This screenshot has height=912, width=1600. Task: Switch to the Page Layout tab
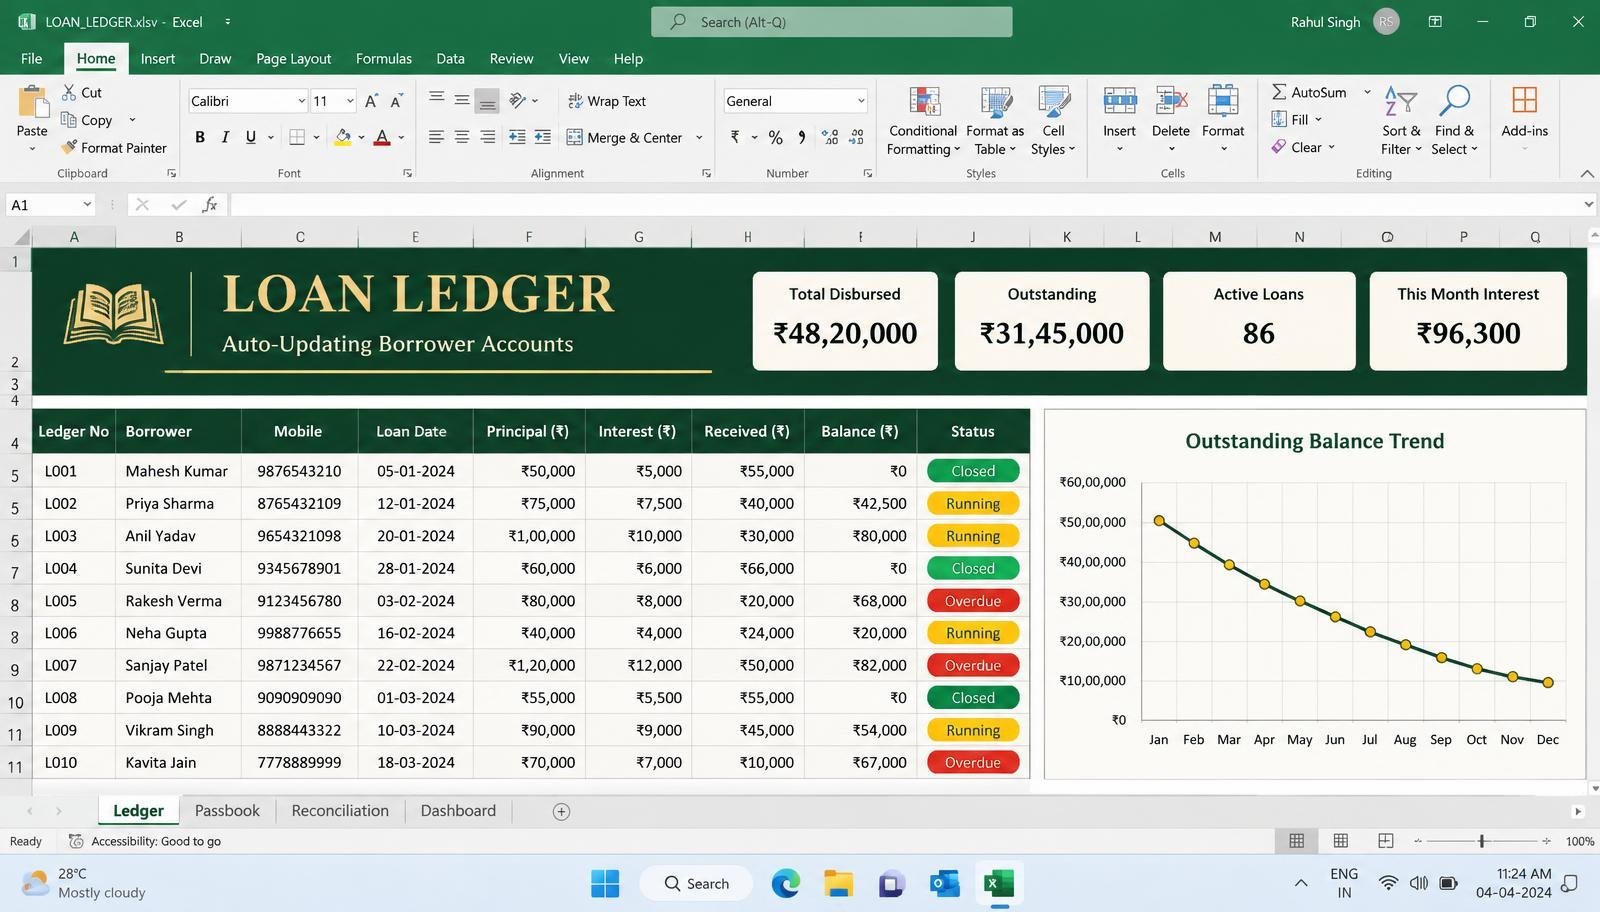[x=293, y=58]
